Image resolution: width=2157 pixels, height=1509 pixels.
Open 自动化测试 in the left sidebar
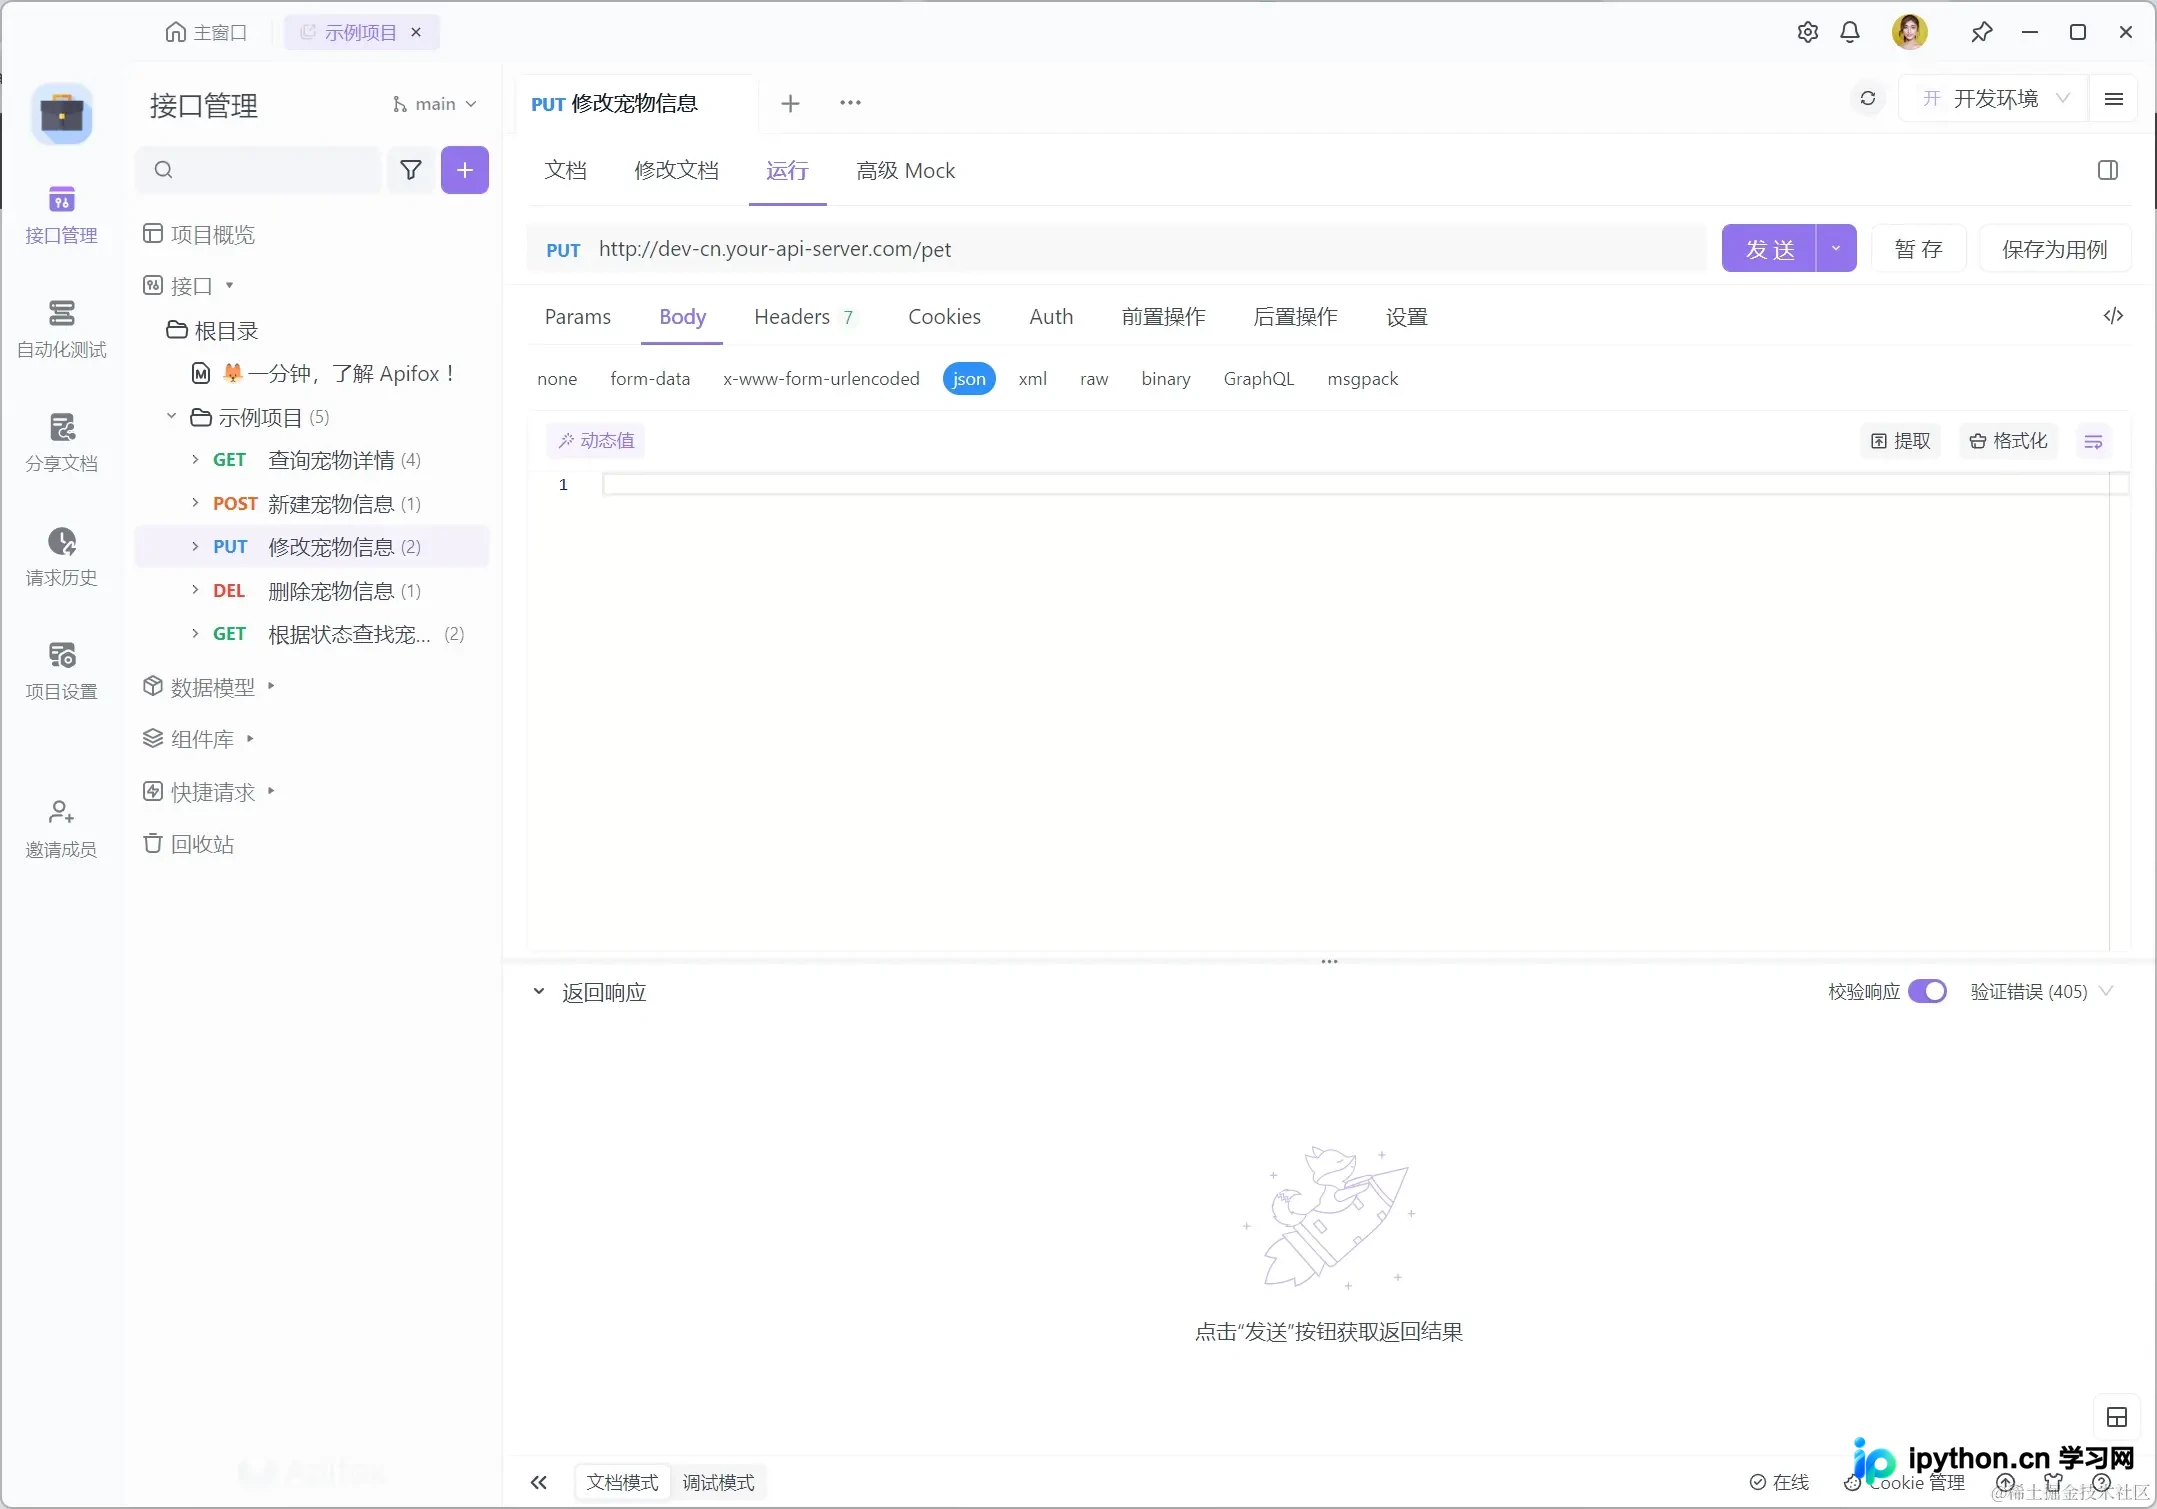point(61,329)
